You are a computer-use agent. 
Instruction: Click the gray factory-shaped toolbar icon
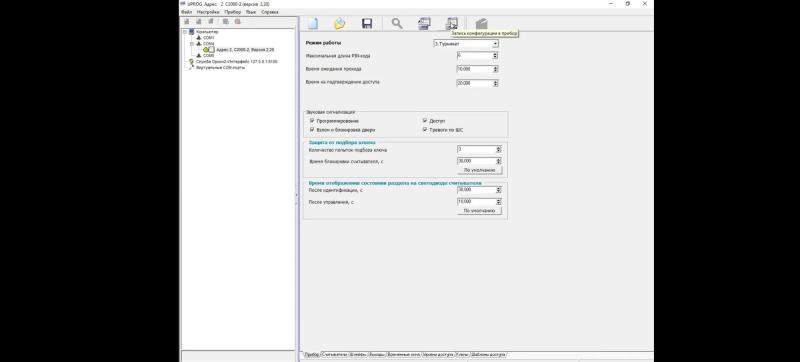pyautogui.click(x=481, y=23)
